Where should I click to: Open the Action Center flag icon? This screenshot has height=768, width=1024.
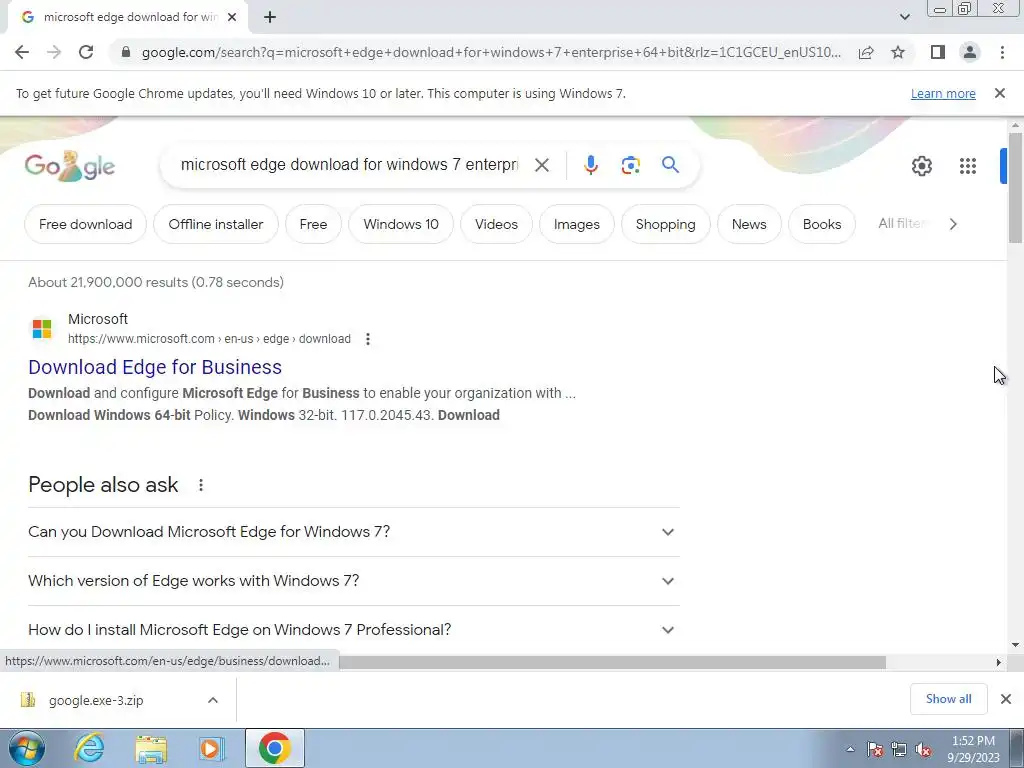click(x=875, y=749)
